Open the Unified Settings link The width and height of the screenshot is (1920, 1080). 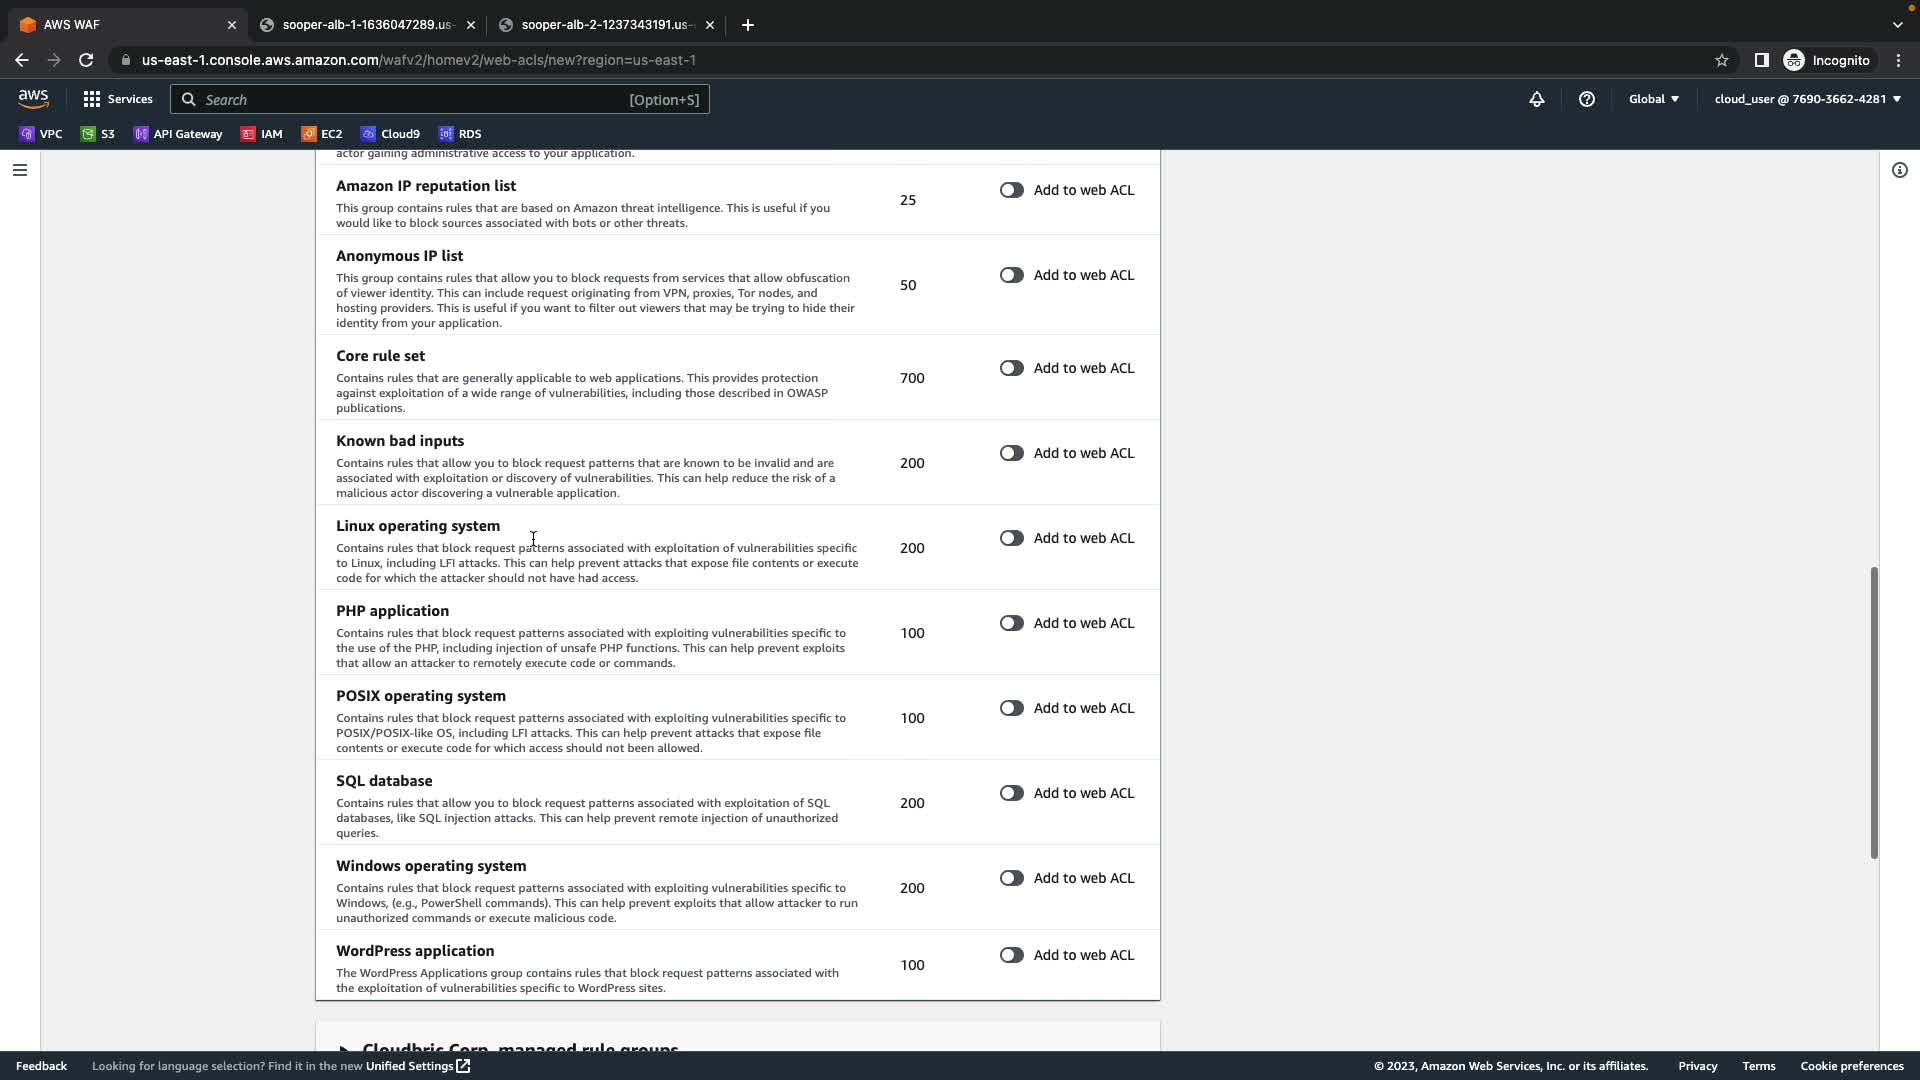[417, 1066]
